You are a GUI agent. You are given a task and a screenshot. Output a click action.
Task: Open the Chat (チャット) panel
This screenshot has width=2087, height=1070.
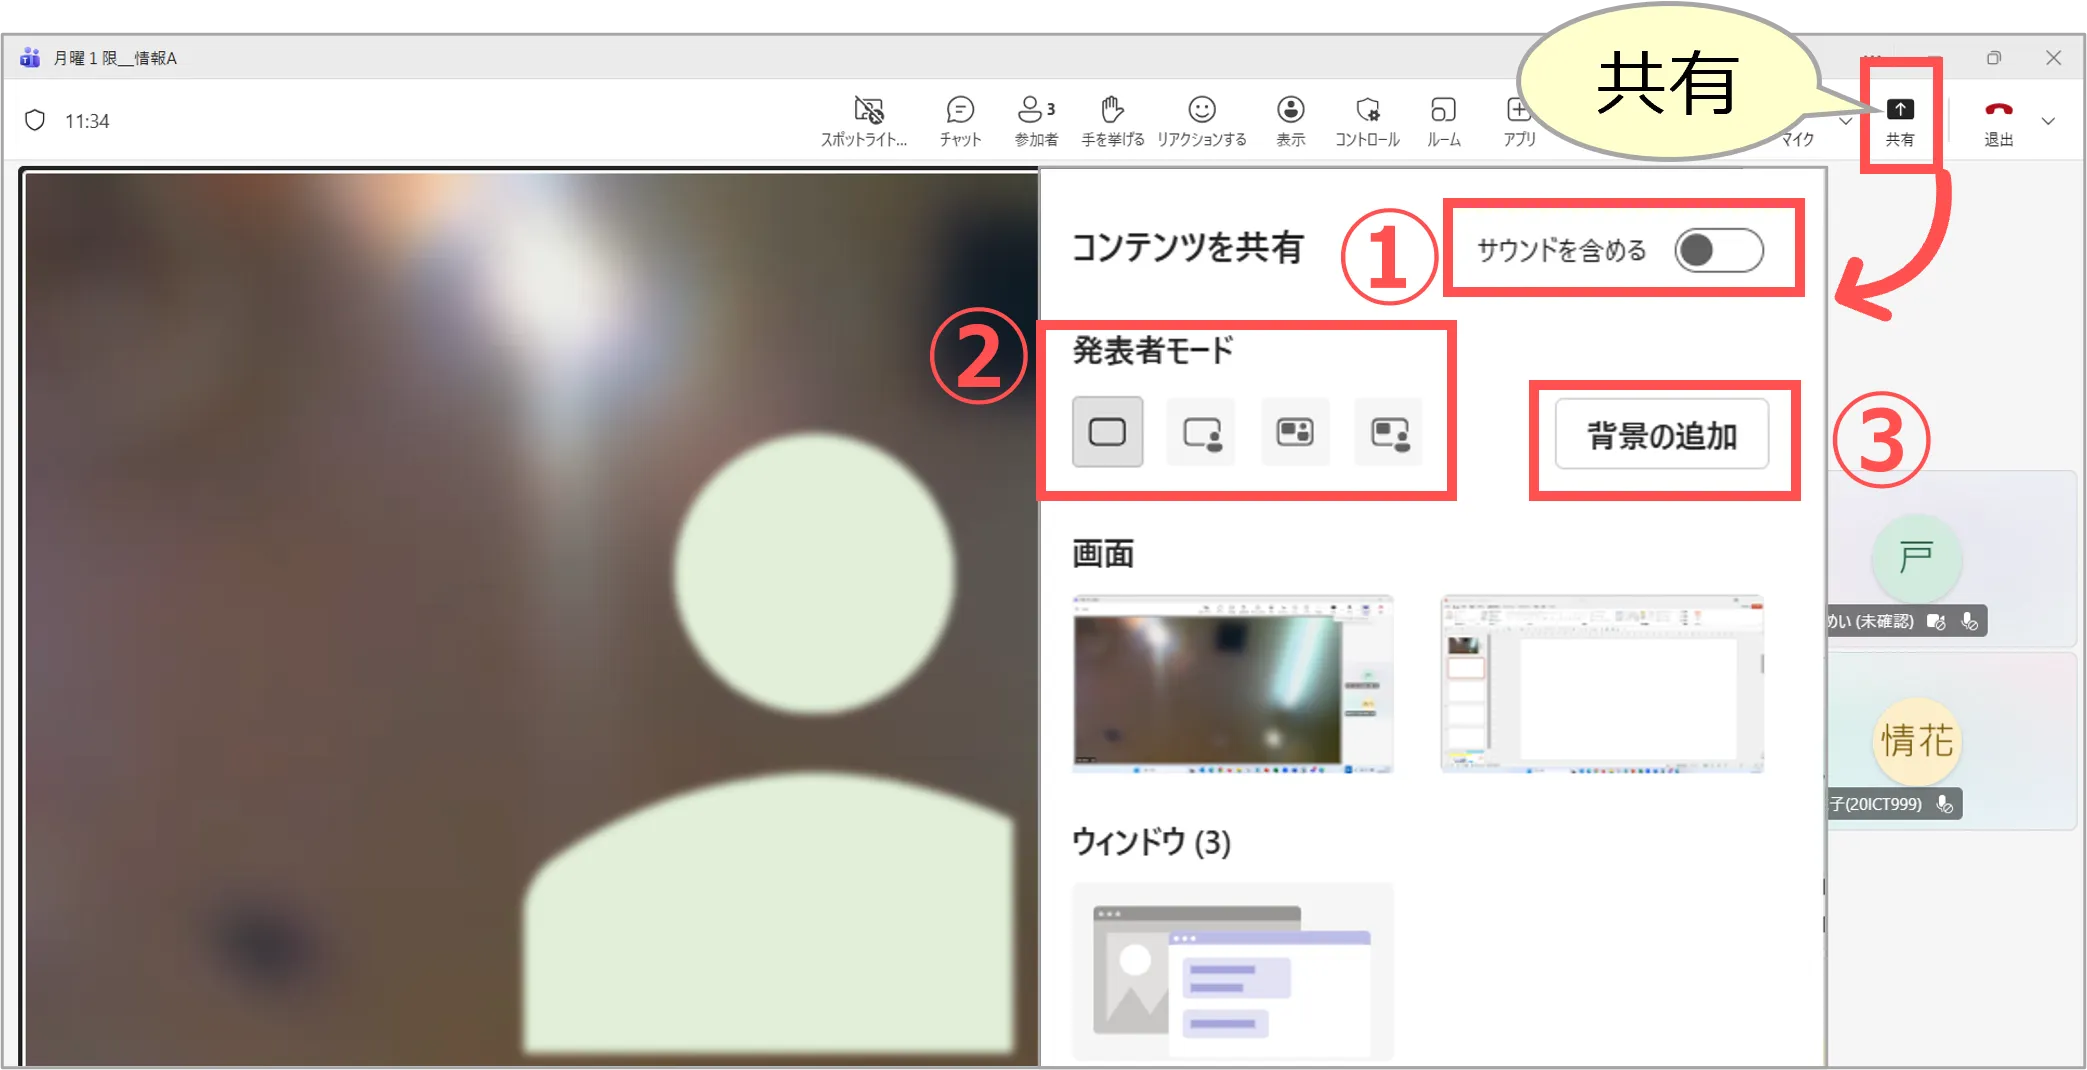tap(959, 120)
